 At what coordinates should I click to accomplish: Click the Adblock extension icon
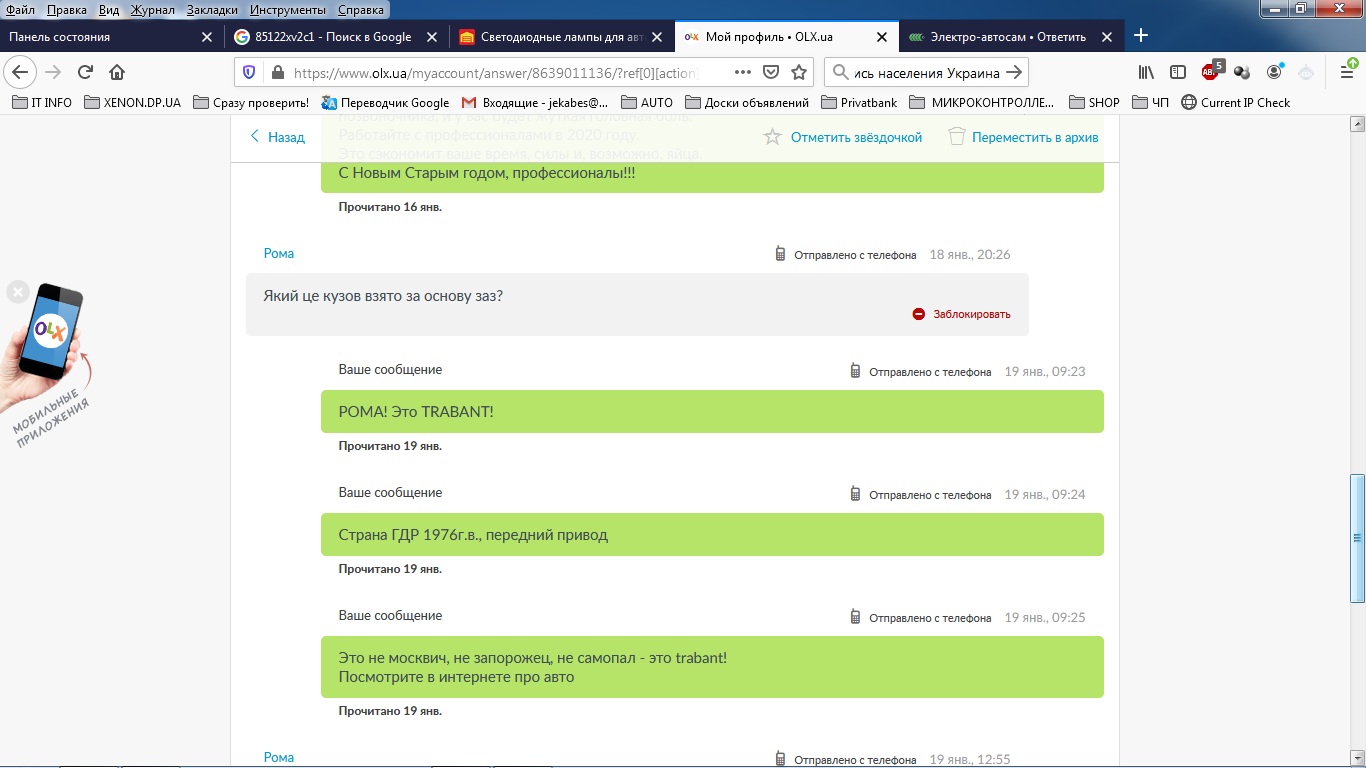click(1211, 72)
